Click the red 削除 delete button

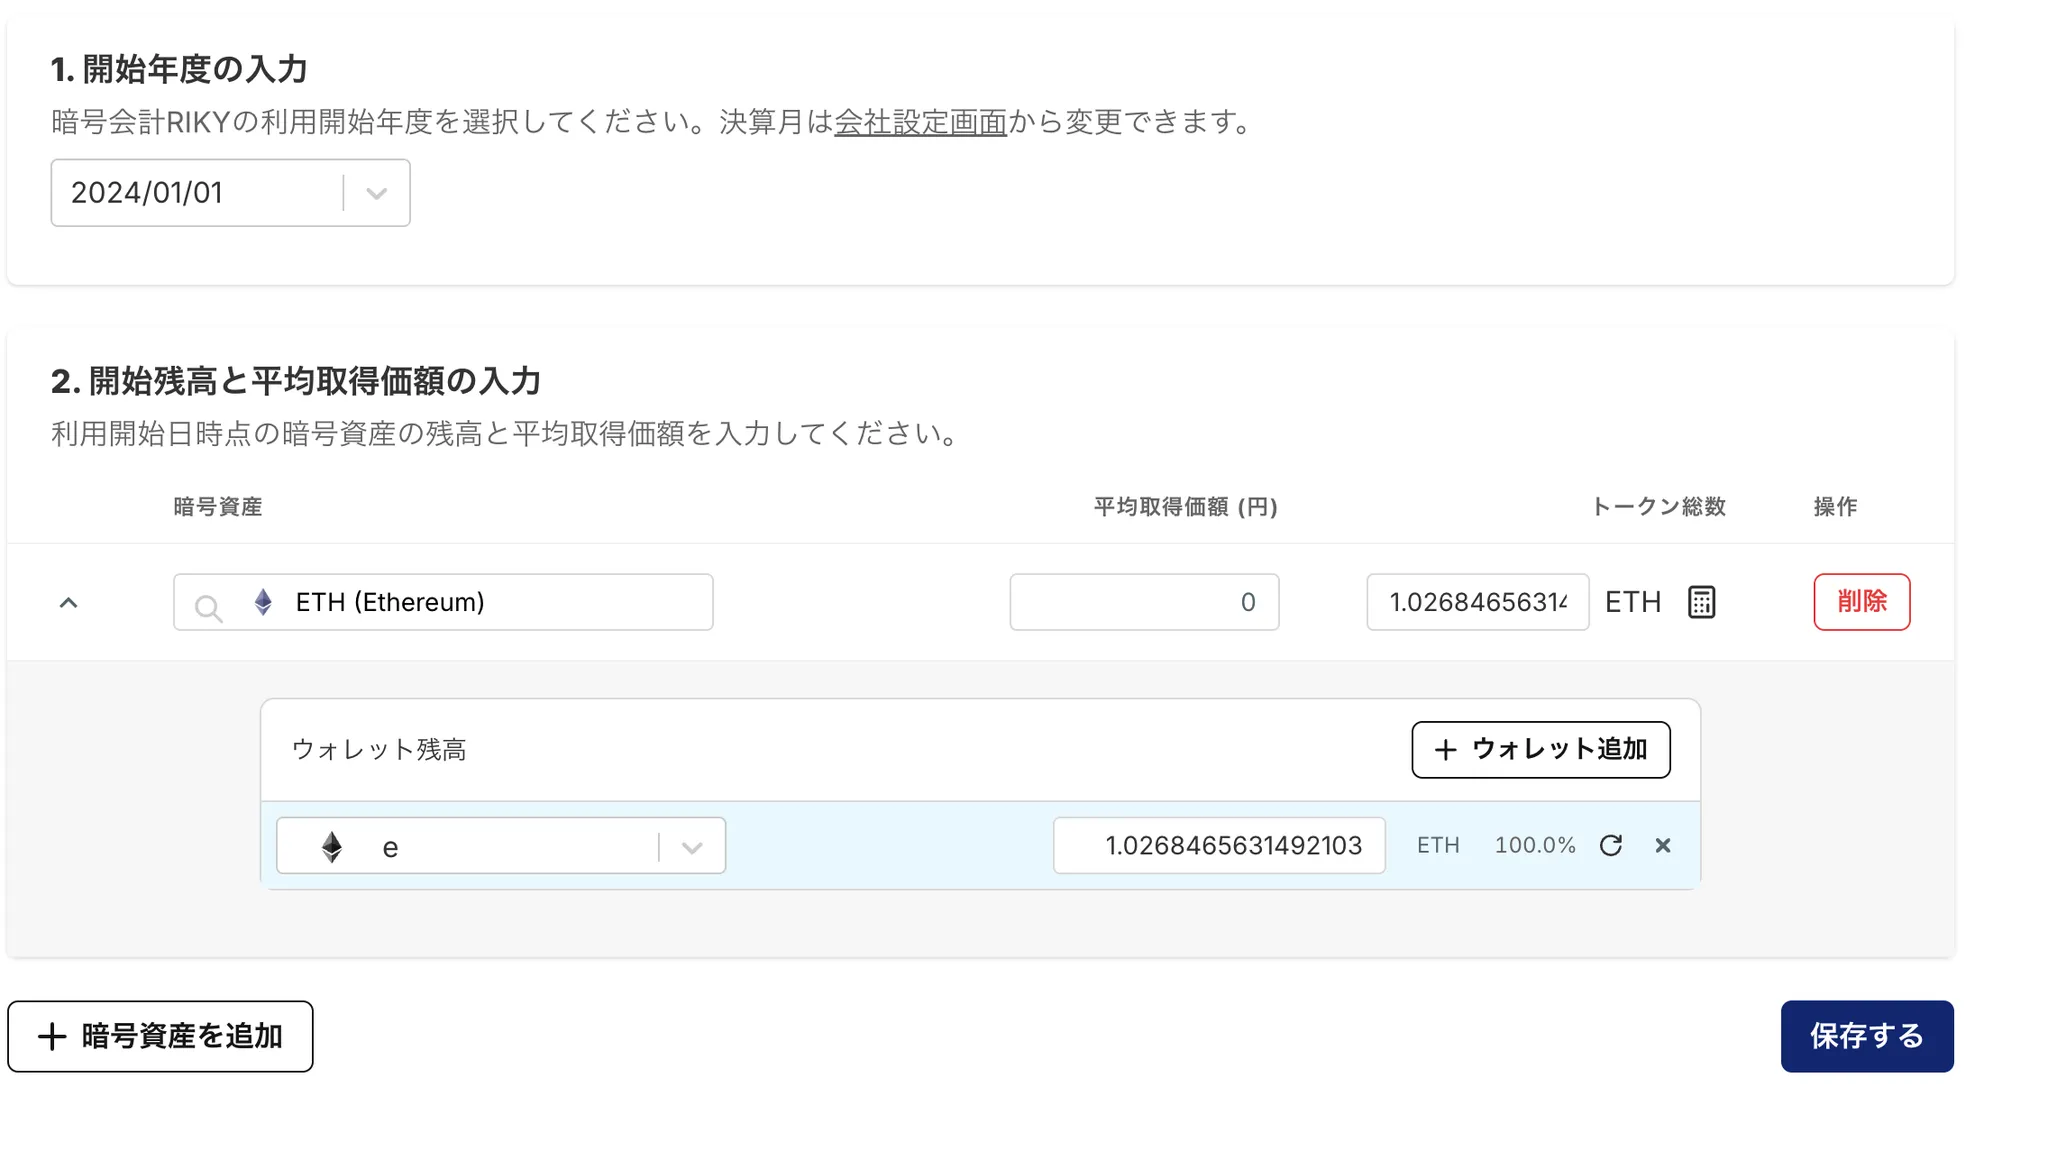click(1861, 602)
